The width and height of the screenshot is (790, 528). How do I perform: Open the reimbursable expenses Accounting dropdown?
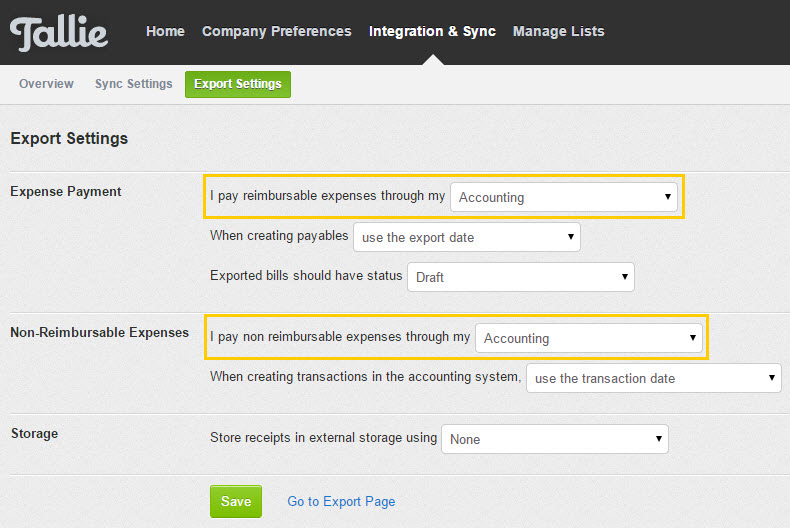(x=564, y=197)
